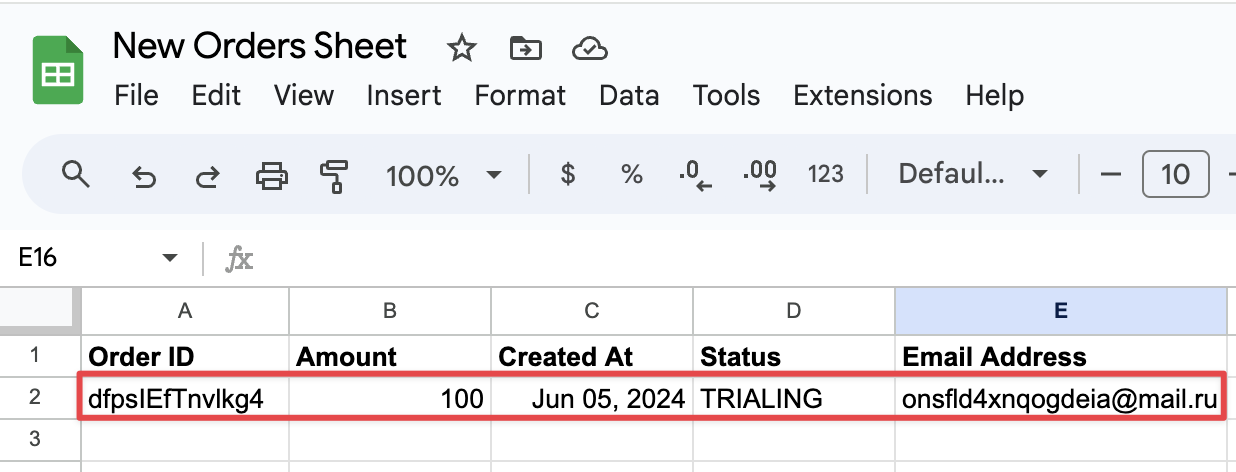The height and width of the screenshot is (472, 1236).
Task: Select column C header
Action: click(x=592, y=312)
